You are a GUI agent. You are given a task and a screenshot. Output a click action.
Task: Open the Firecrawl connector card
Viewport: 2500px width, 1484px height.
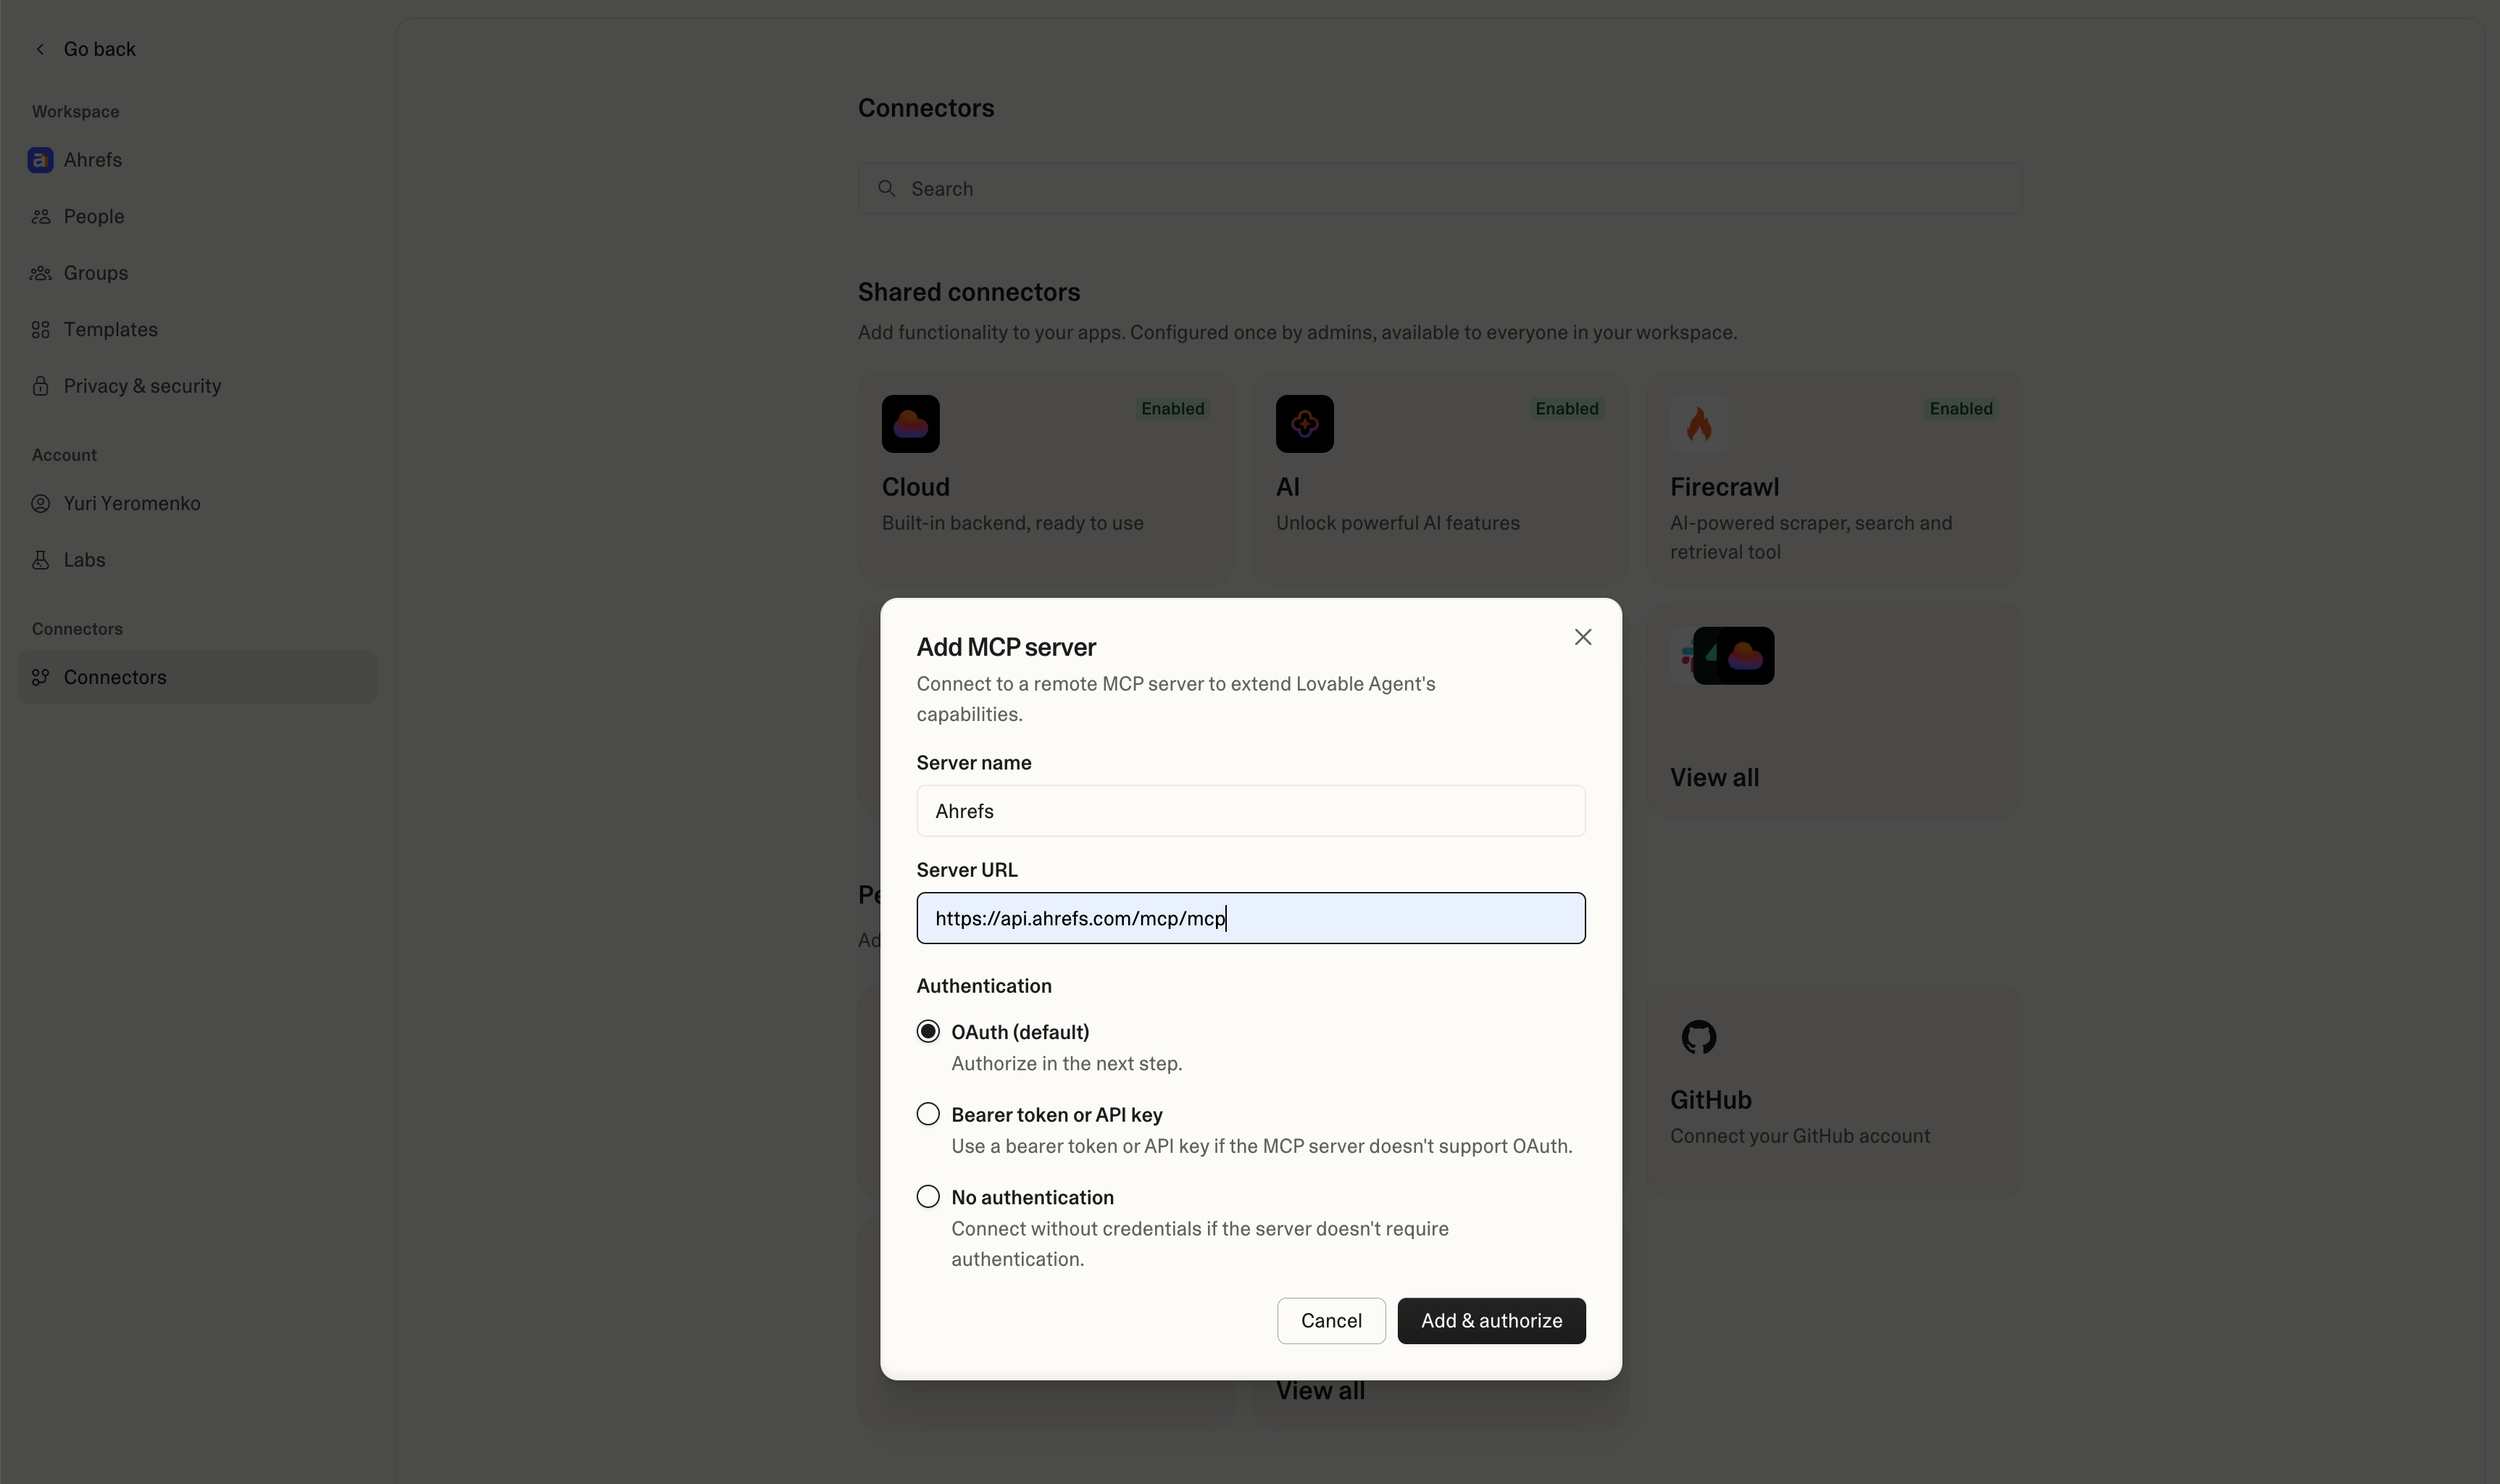[x=1834, y=480]
